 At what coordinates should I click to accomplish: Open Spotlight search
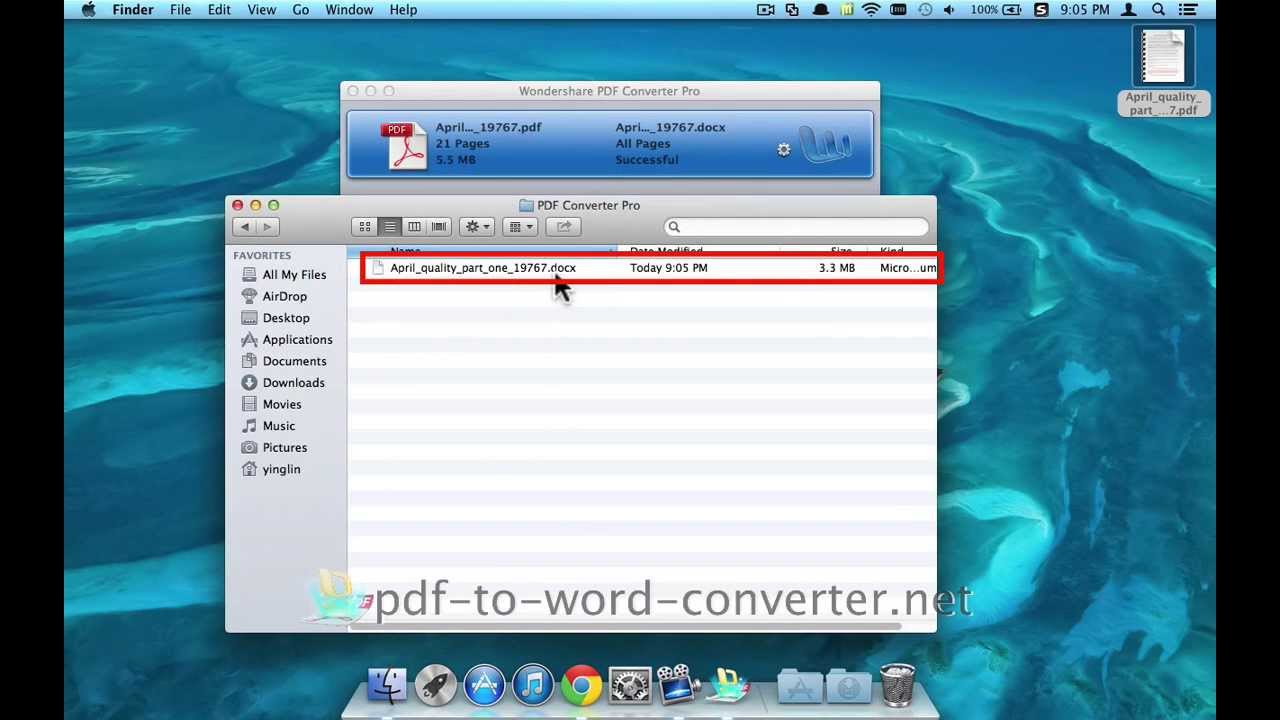pyautogui.click(x=1158, y=10)
